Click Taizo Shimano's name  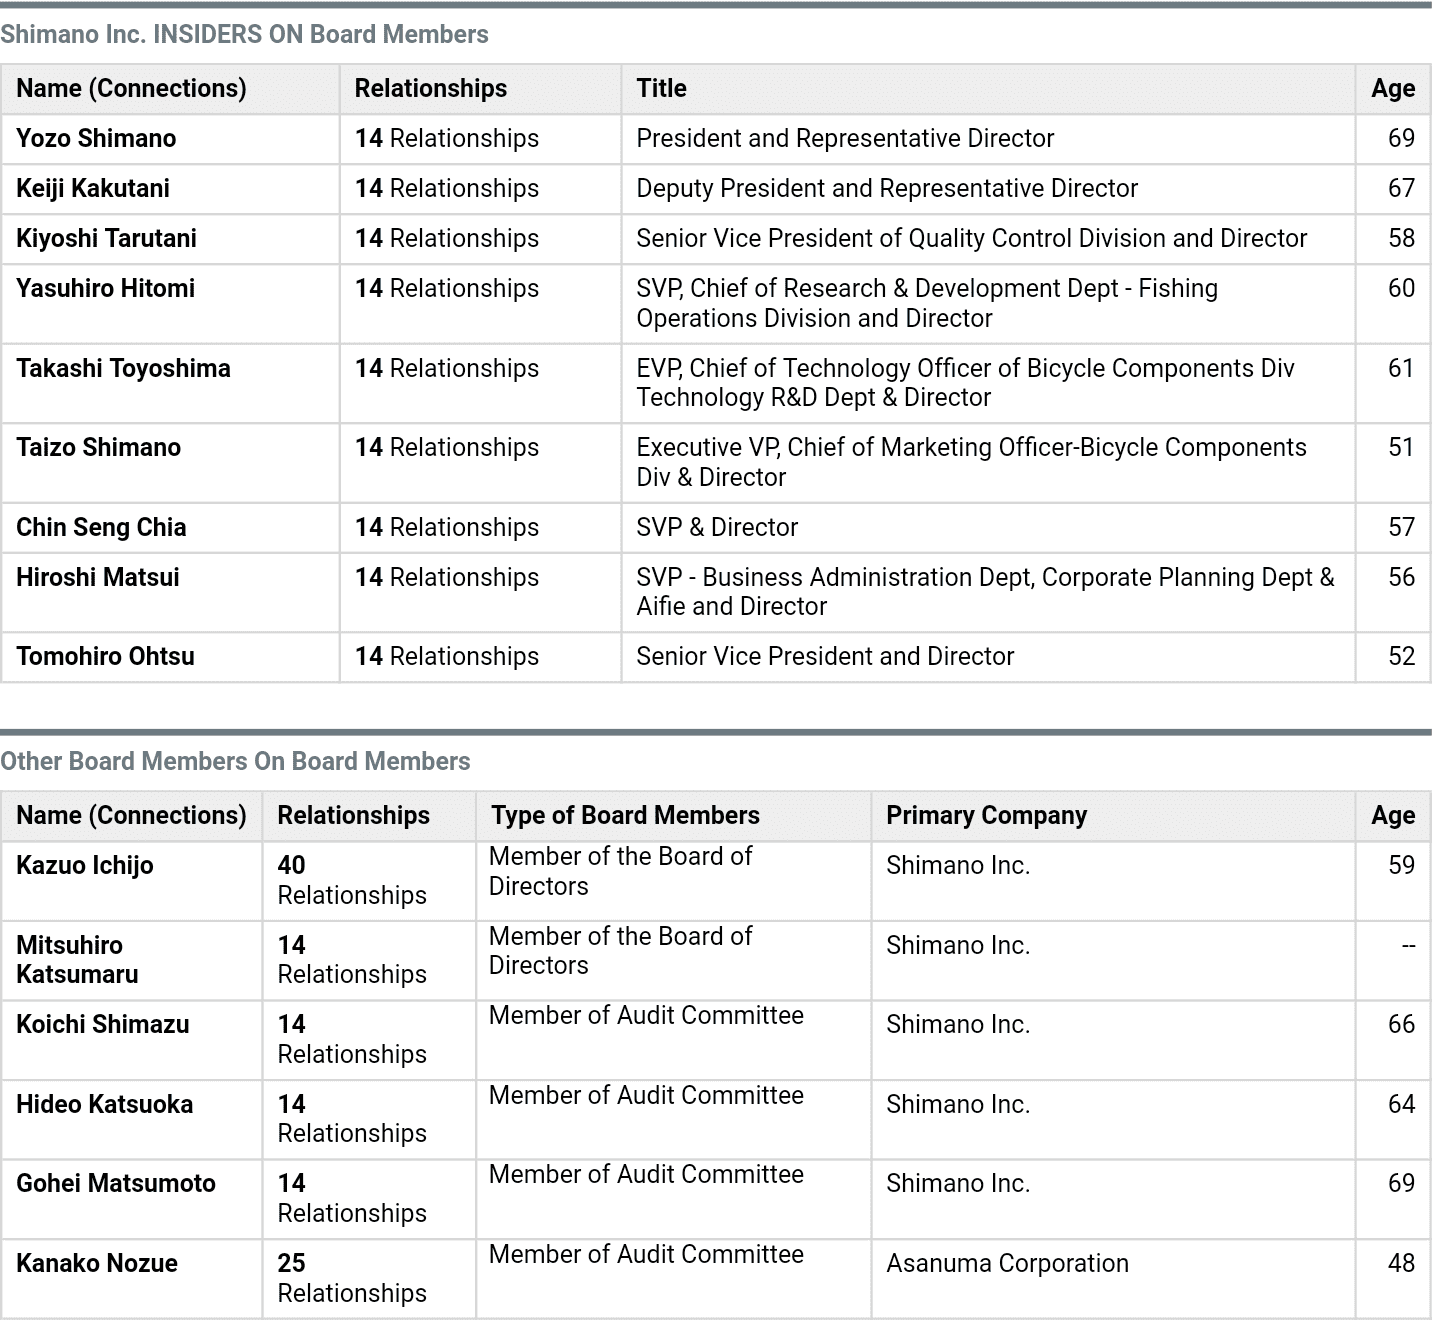(x=98, y=448)
